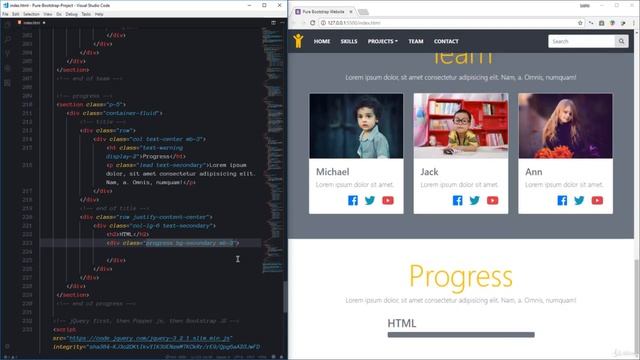The height and width of the screenshot is (360, 640).
Task: Click the split editor icon in VS Code
Action: click(273, 23)
